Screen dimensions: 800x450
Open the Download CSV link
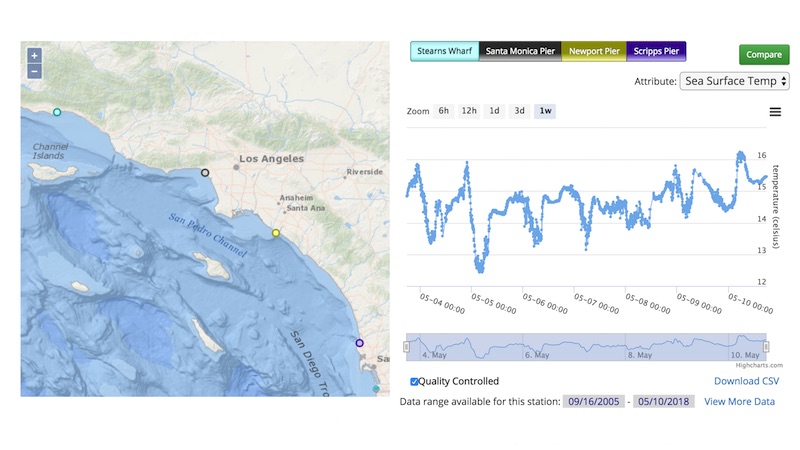click(746, 381)
